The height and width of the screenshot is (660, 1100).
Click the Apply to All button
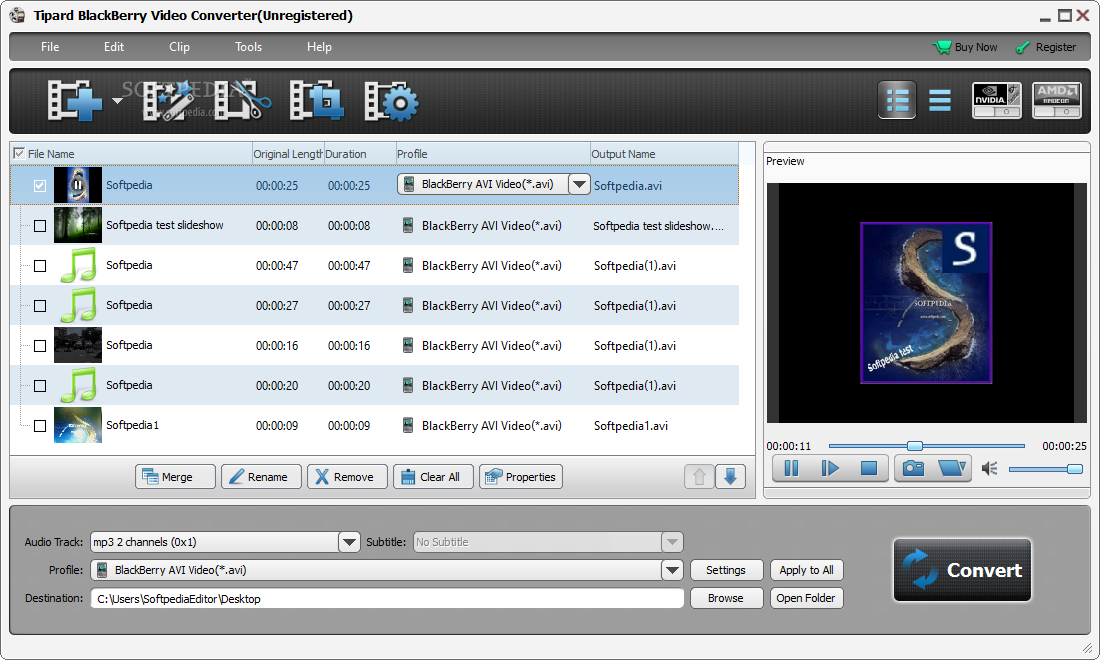[x=806, y=570]
